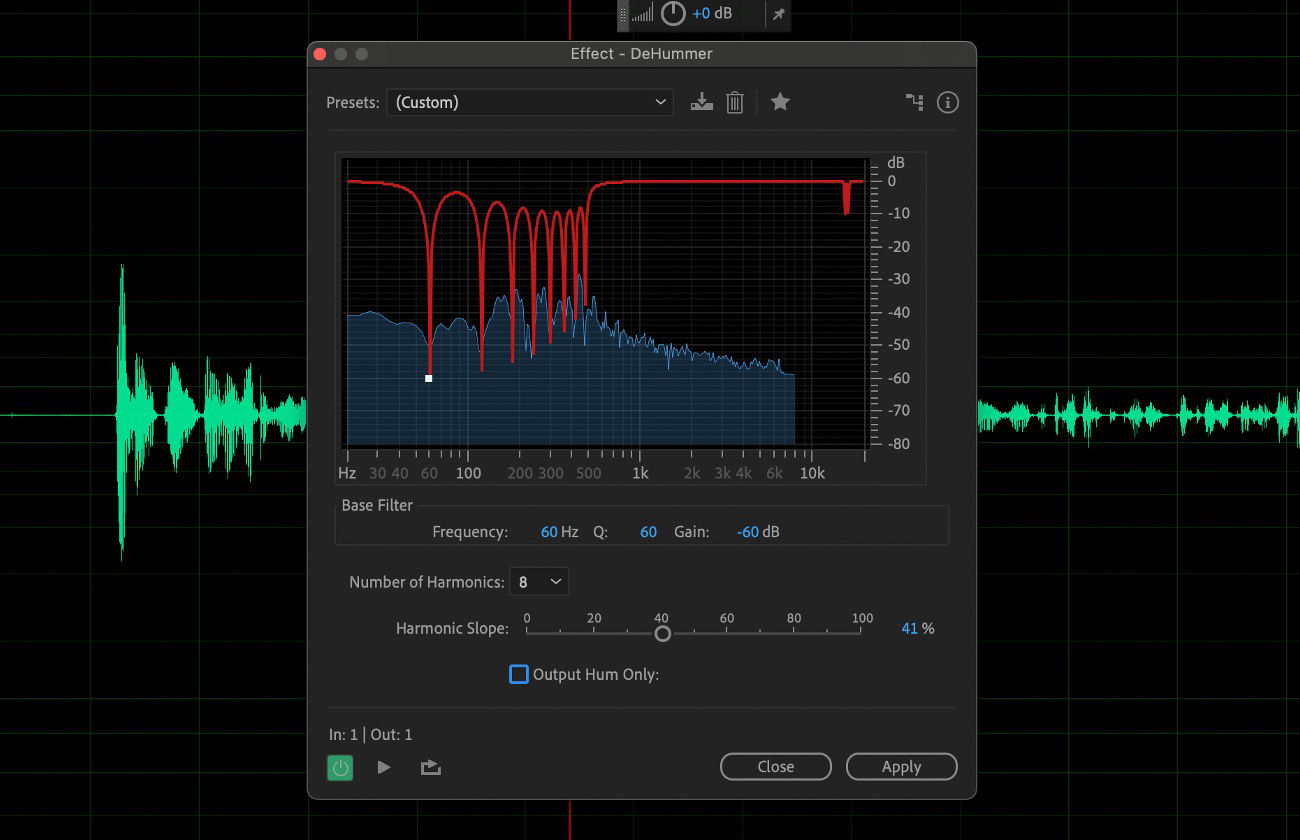Save current settings as a new preset

coord(701,102)
